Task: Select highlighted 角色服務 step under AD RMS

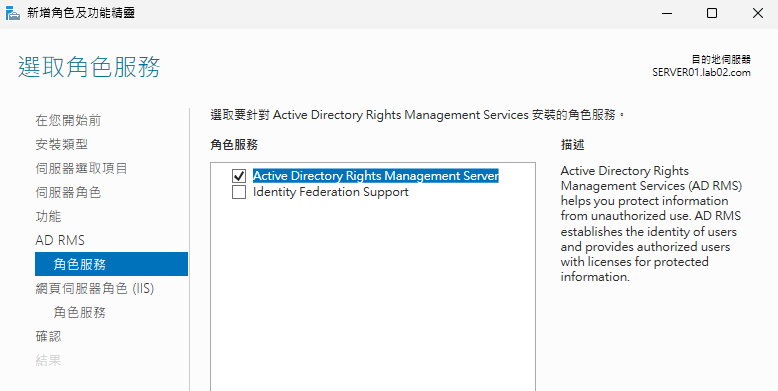Action: click(x=111, y=264)
